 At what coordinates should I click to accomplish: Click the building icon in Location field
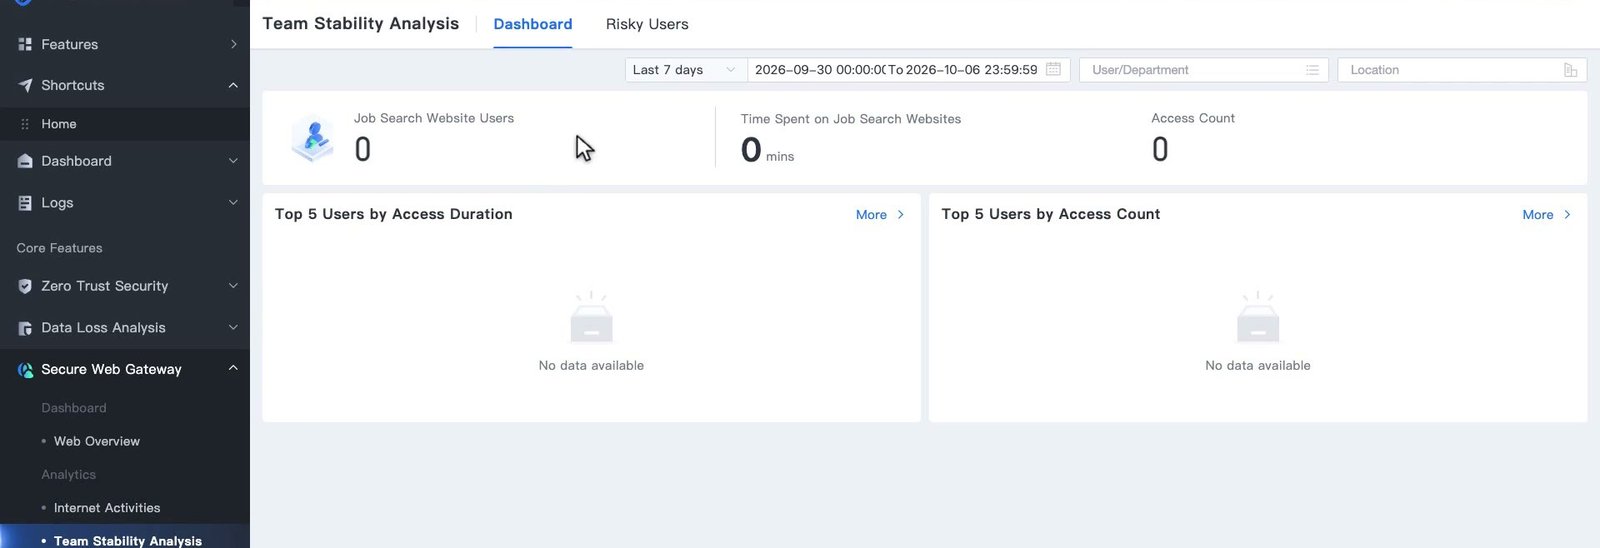pos(1570,70)
